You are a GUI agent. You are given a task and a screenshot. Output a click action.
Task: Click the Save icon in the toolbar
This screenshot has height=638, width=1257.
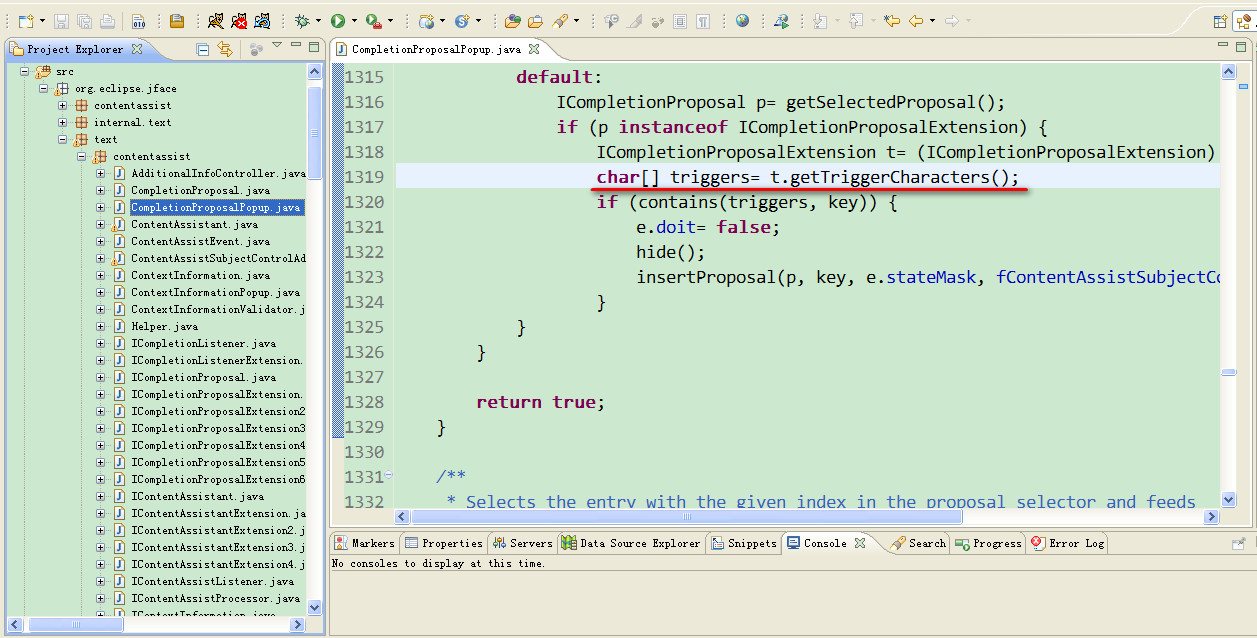61,20
